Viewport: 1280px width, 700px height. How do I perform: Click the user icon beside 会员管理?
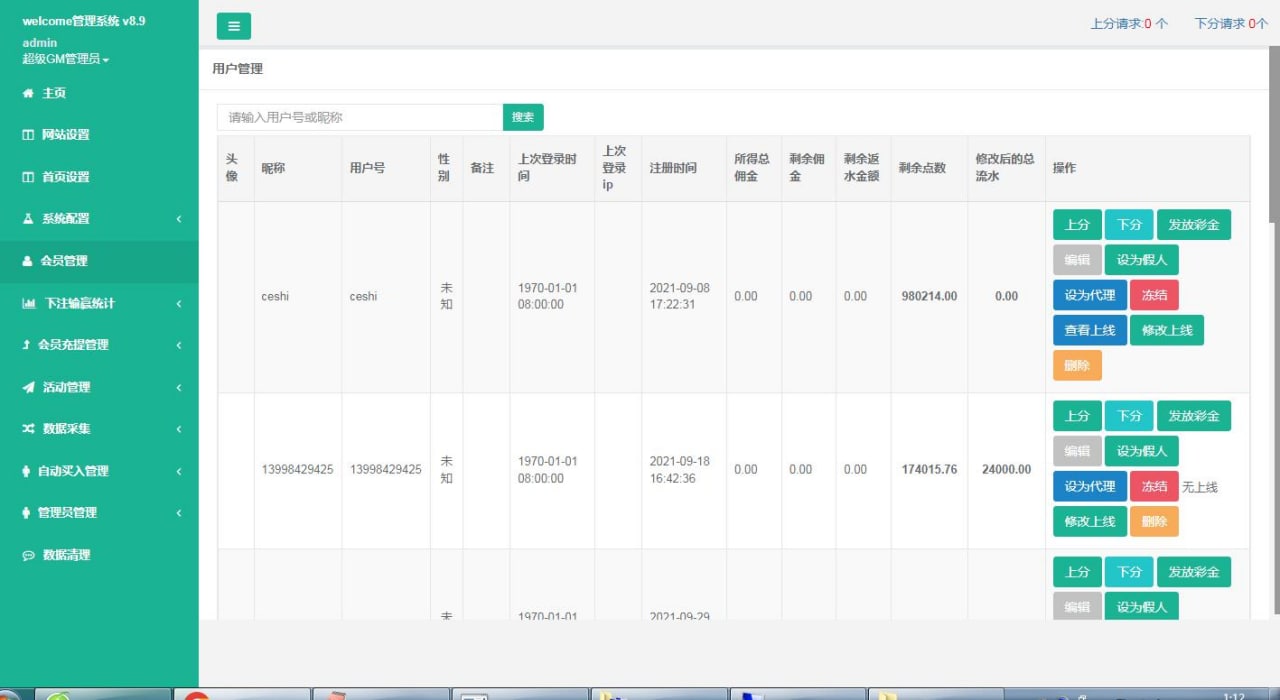[28, 261]
